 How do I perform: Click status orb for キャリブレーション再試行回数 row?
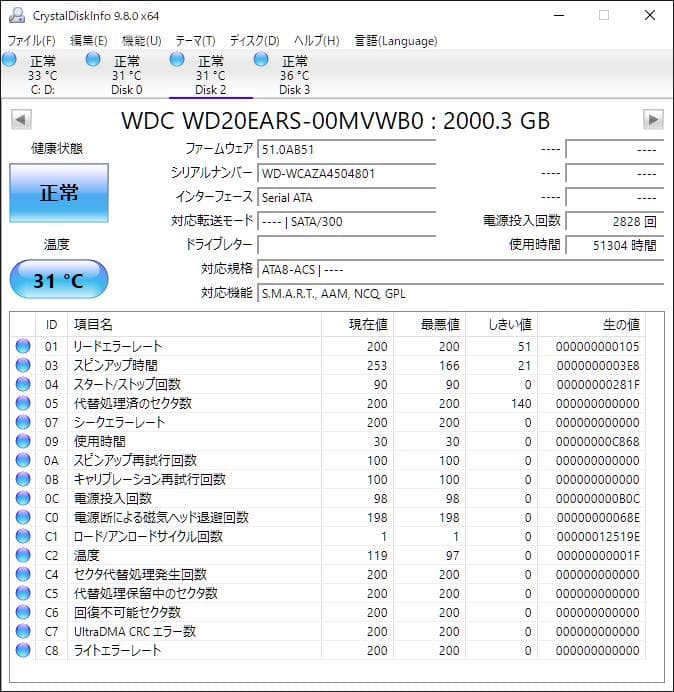coord(23,479)
